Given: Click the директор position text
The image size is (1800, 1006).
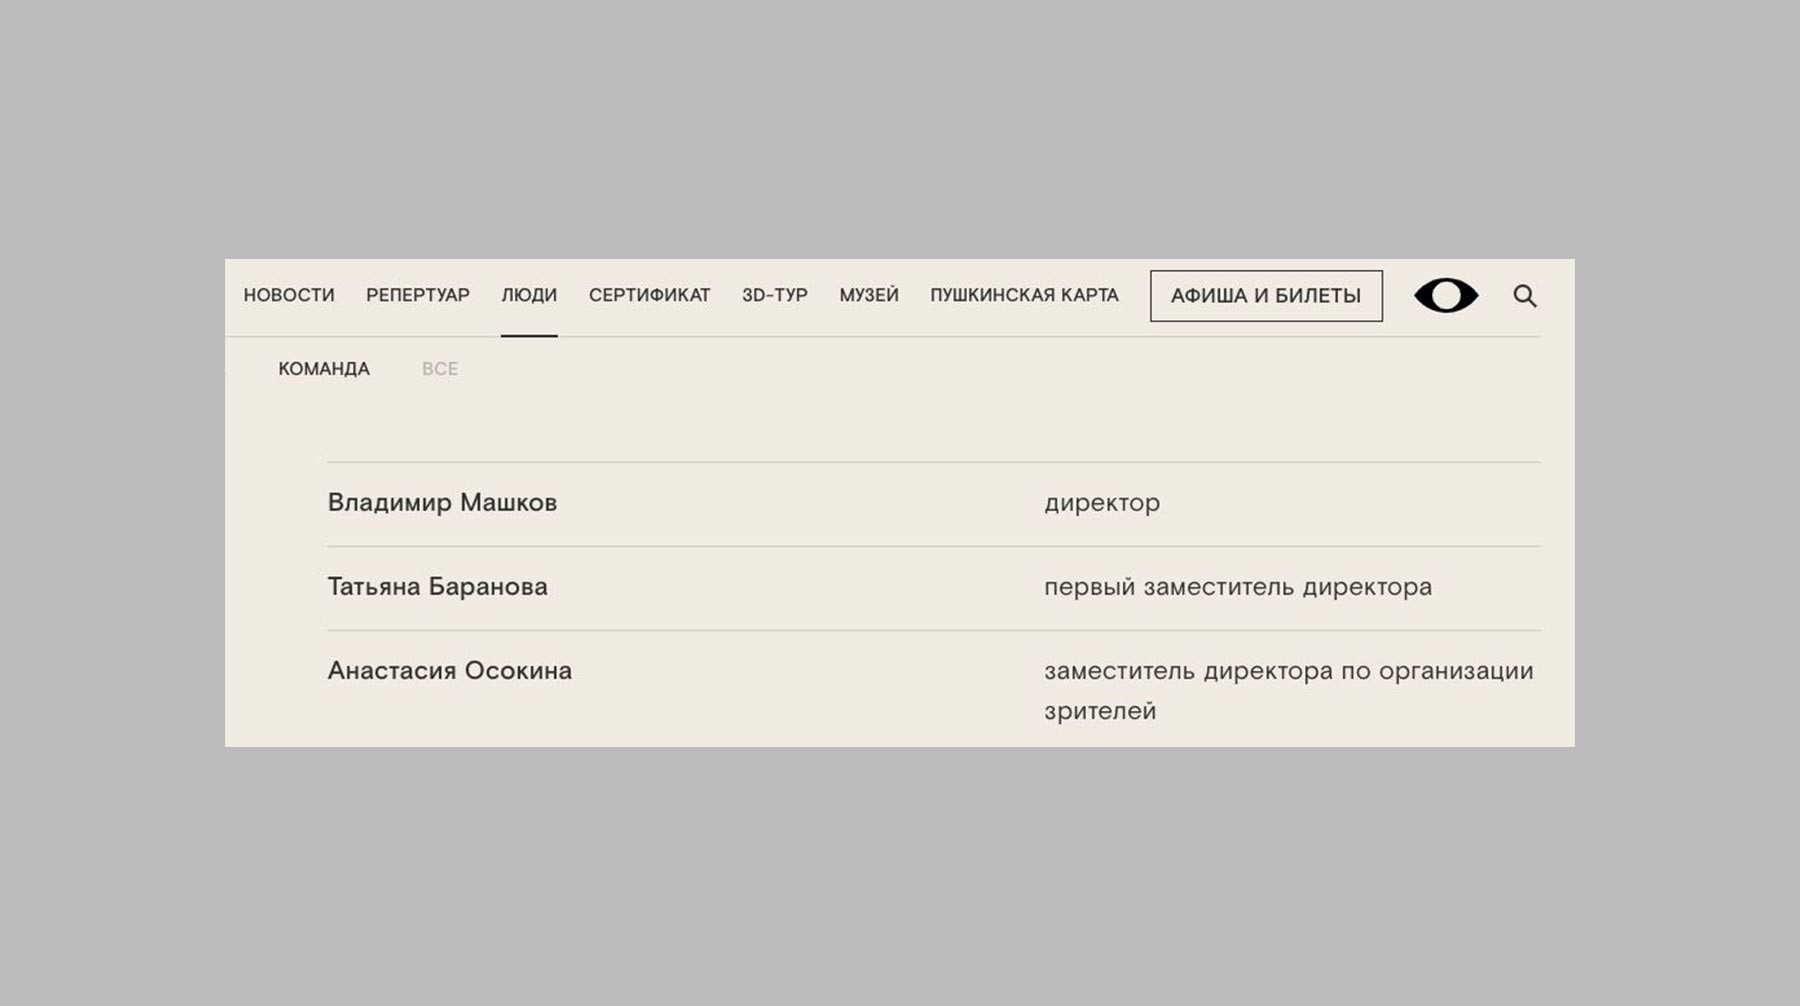Looking at the screenshot, I should click(1102, 503).
